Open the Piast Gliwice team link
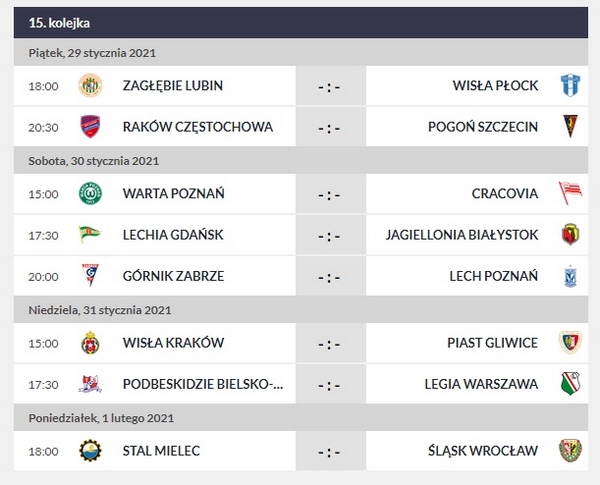The height and width of the screenshot is (485, 600). coord(492,343)
